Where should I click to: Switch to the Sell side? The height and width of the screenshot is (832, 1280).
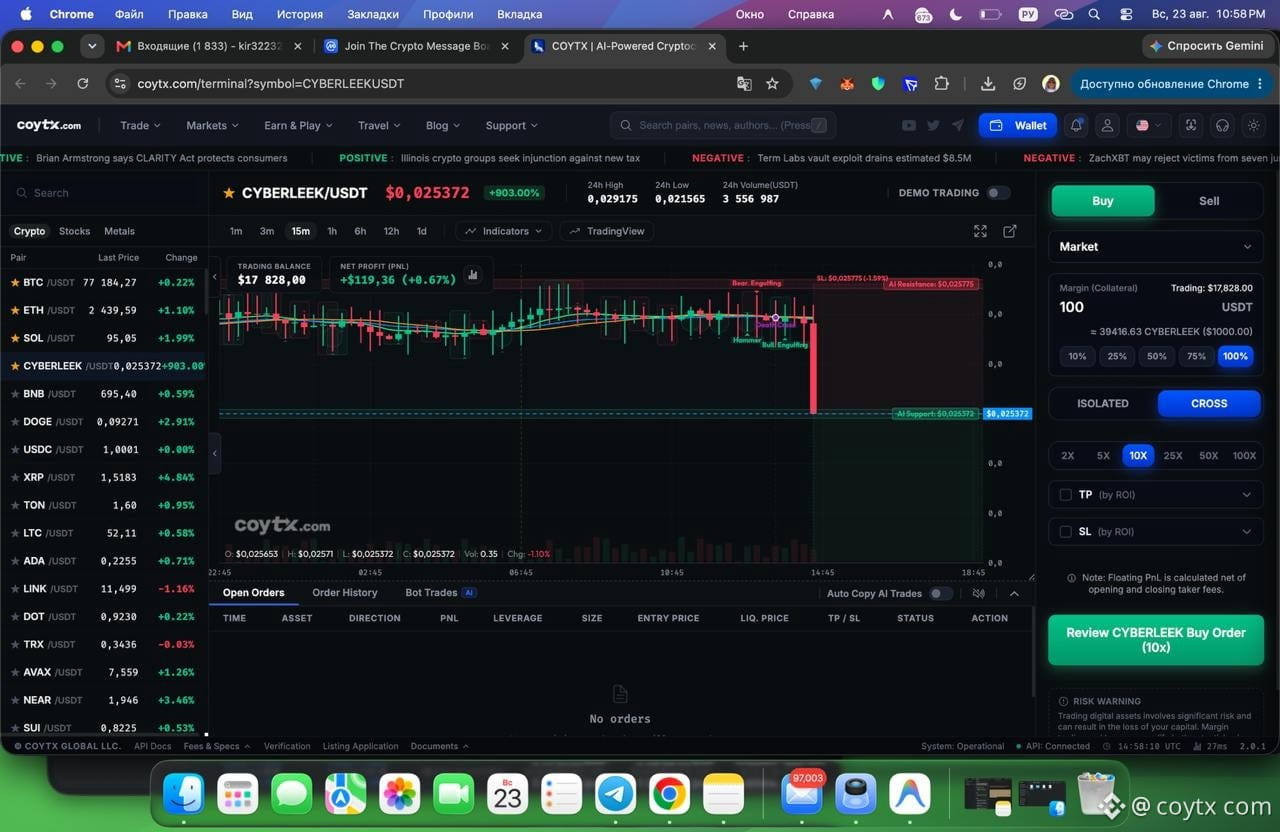[1209, 201]
